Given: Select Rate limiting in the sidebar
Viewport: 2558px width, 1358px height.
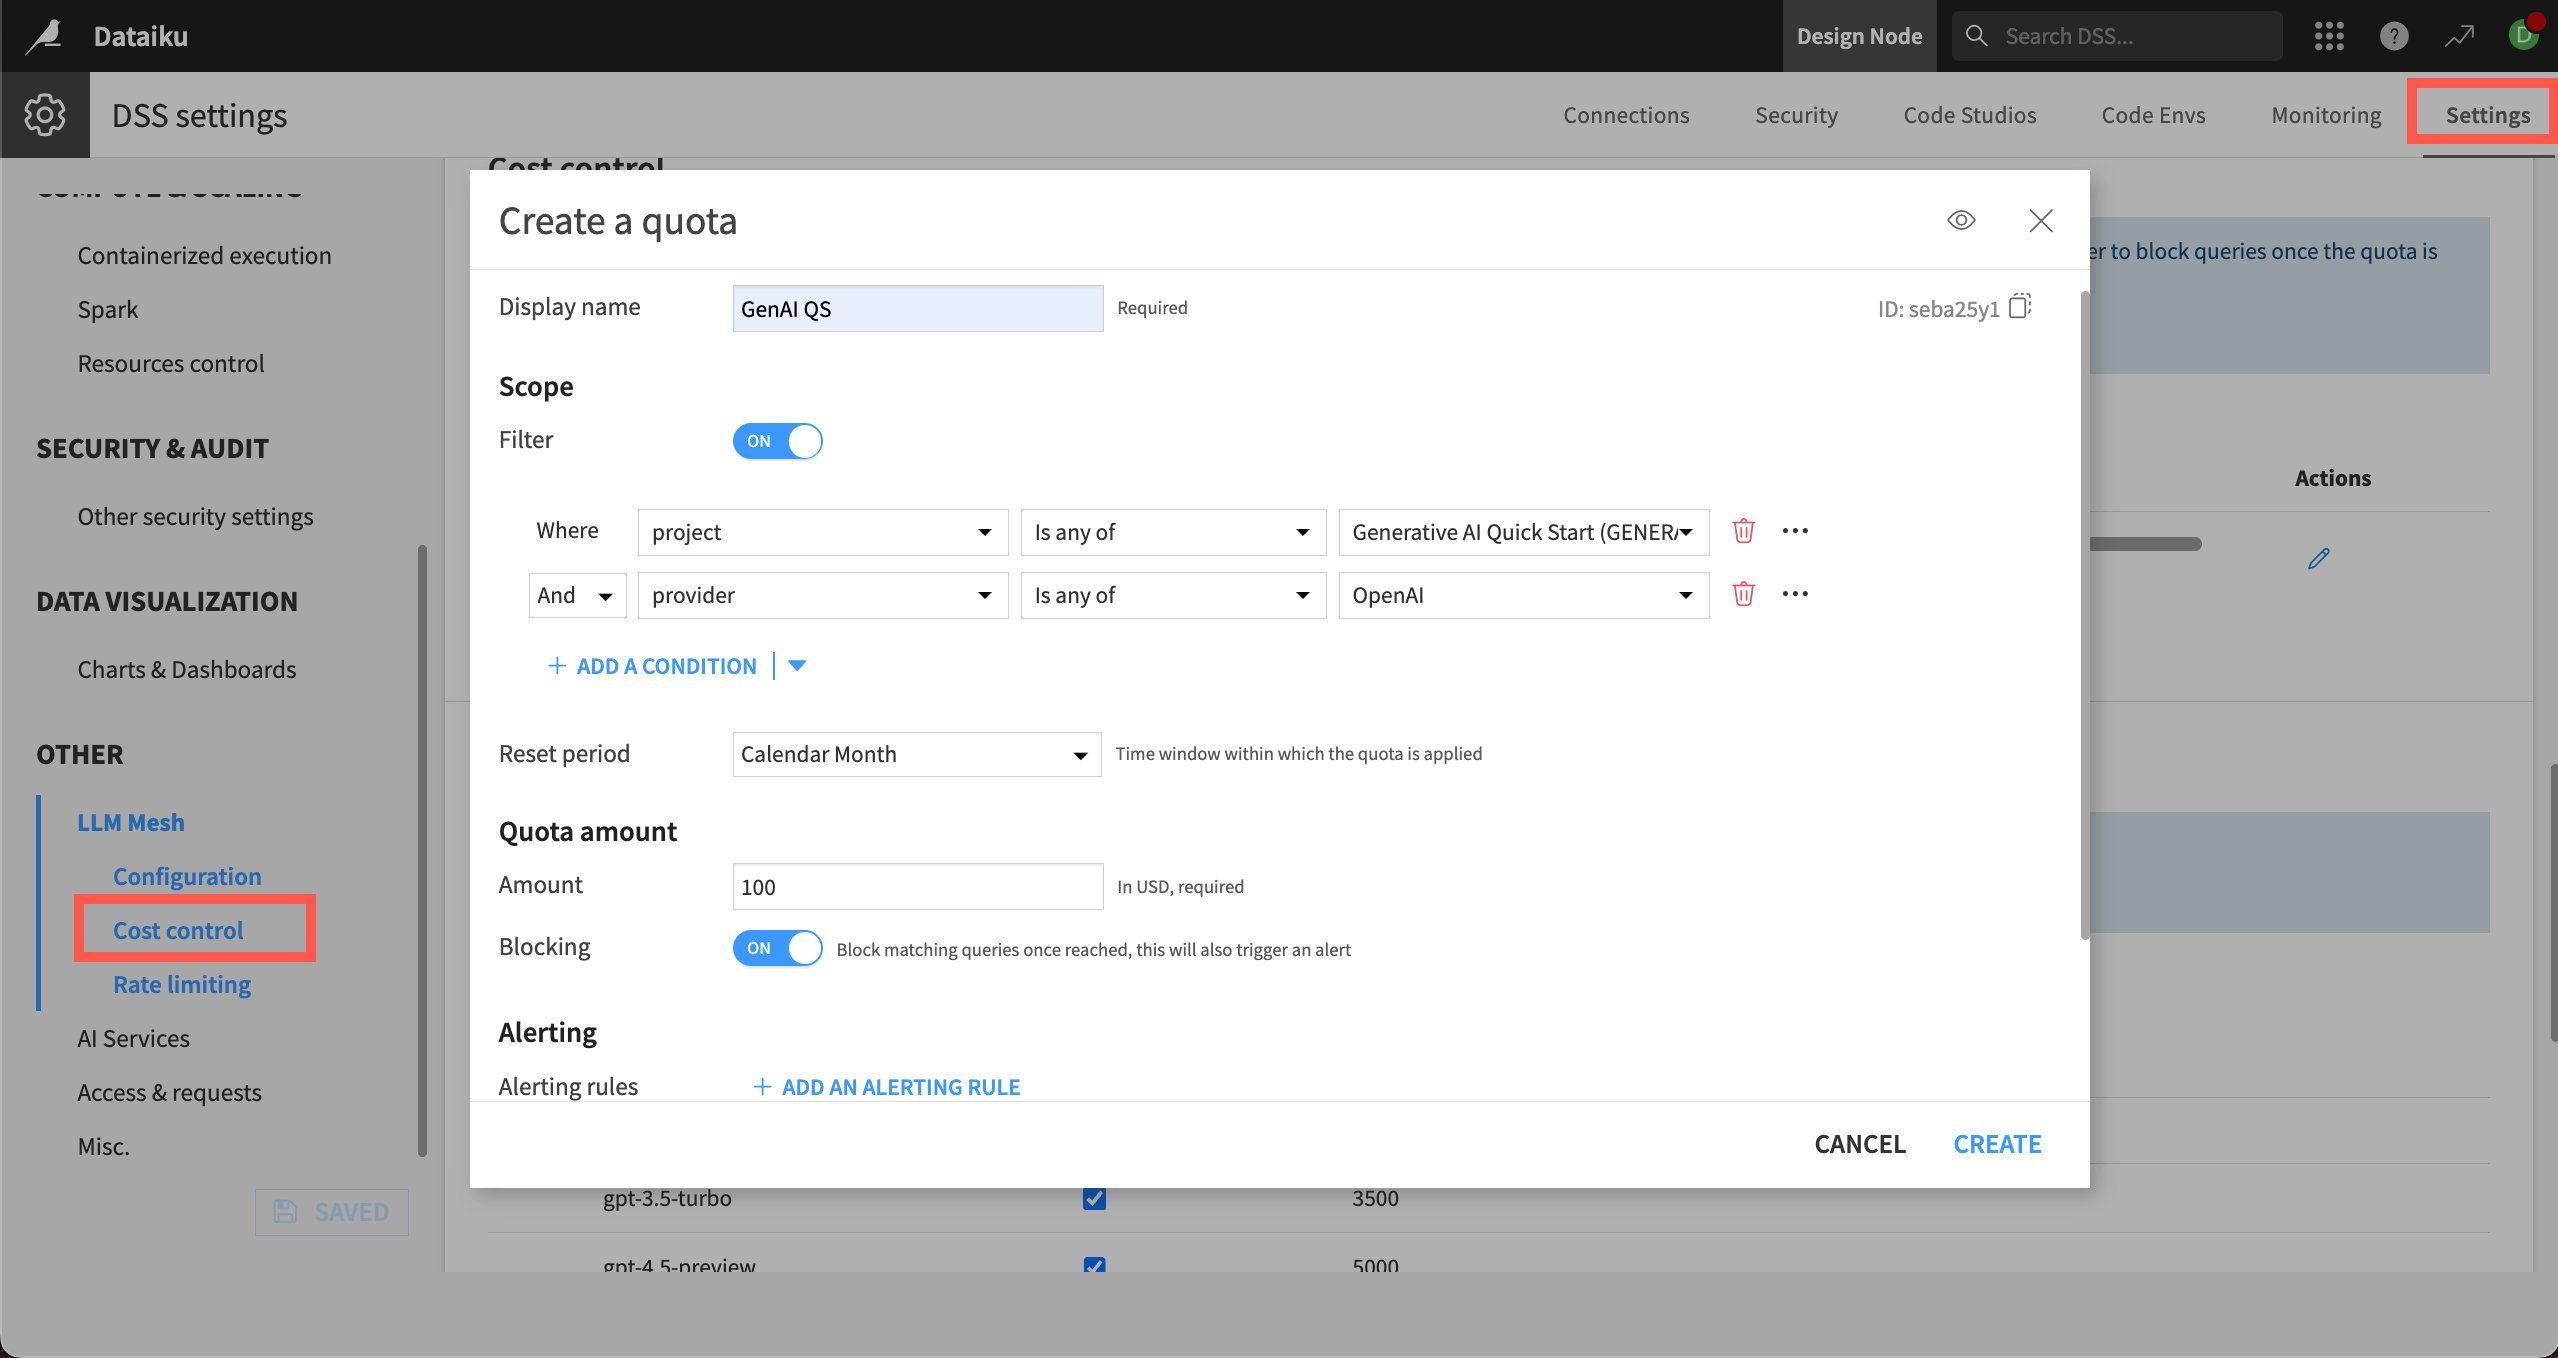Looking at the screenshot, I should pos(181,983).
